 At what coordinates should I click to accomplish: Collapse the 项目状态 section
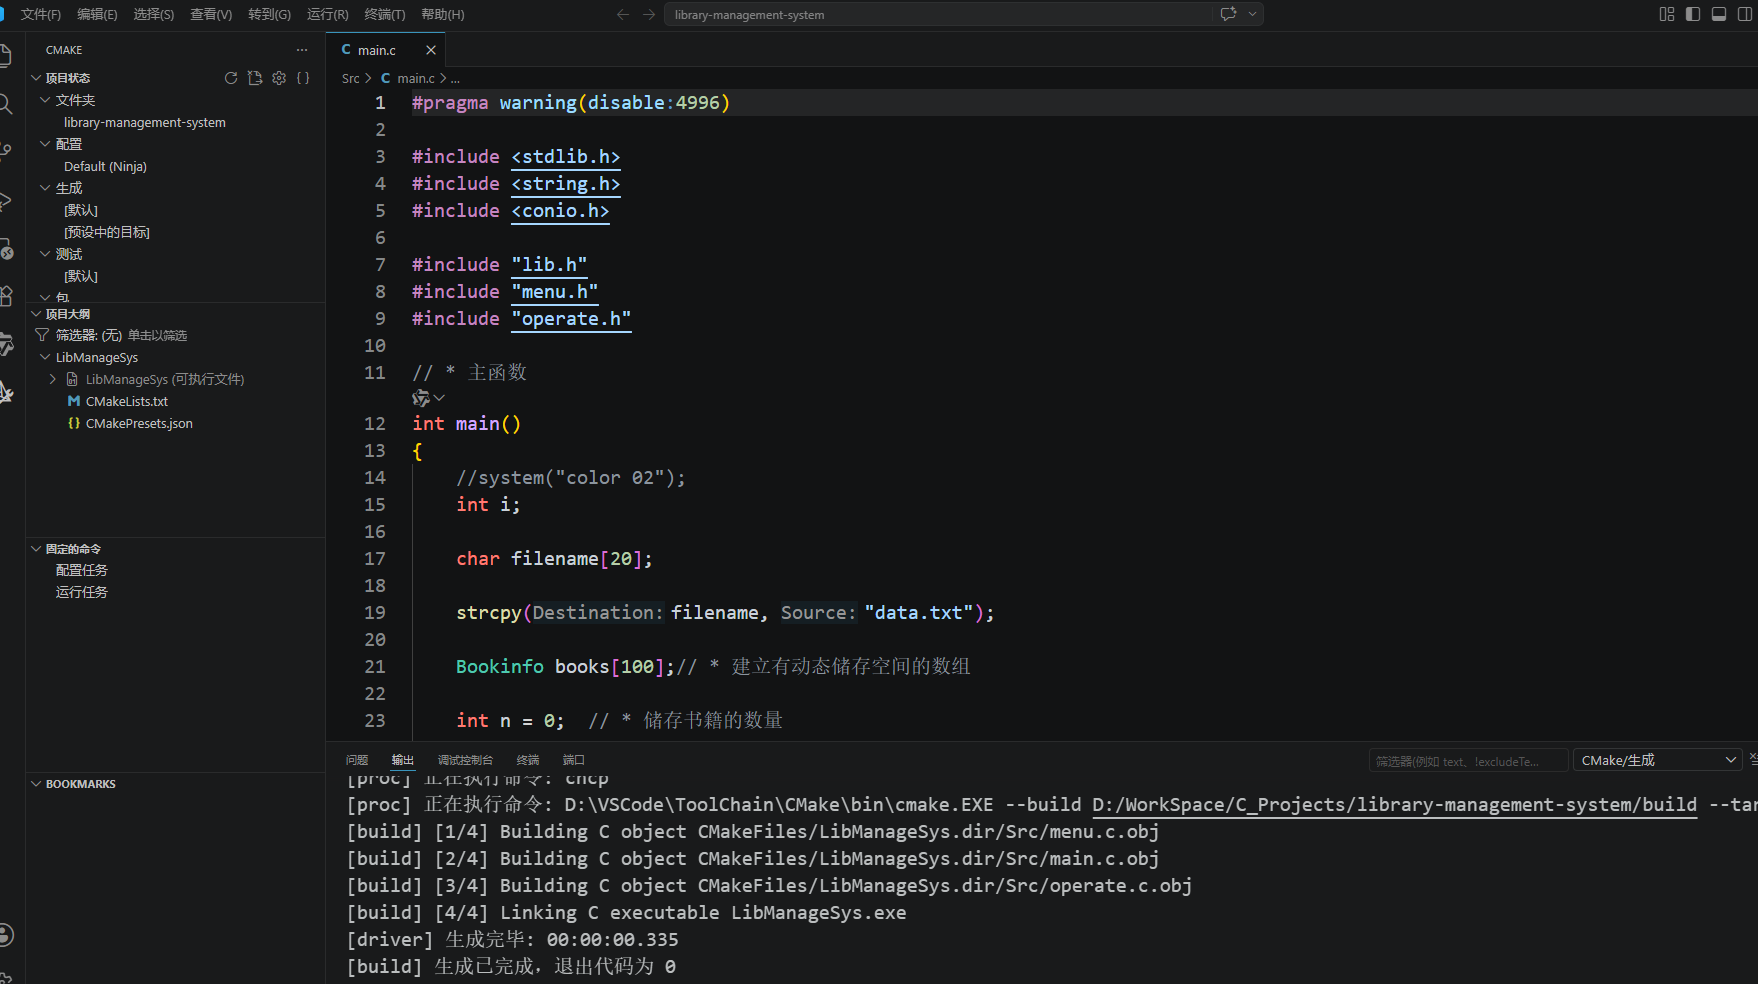(36, 78)
